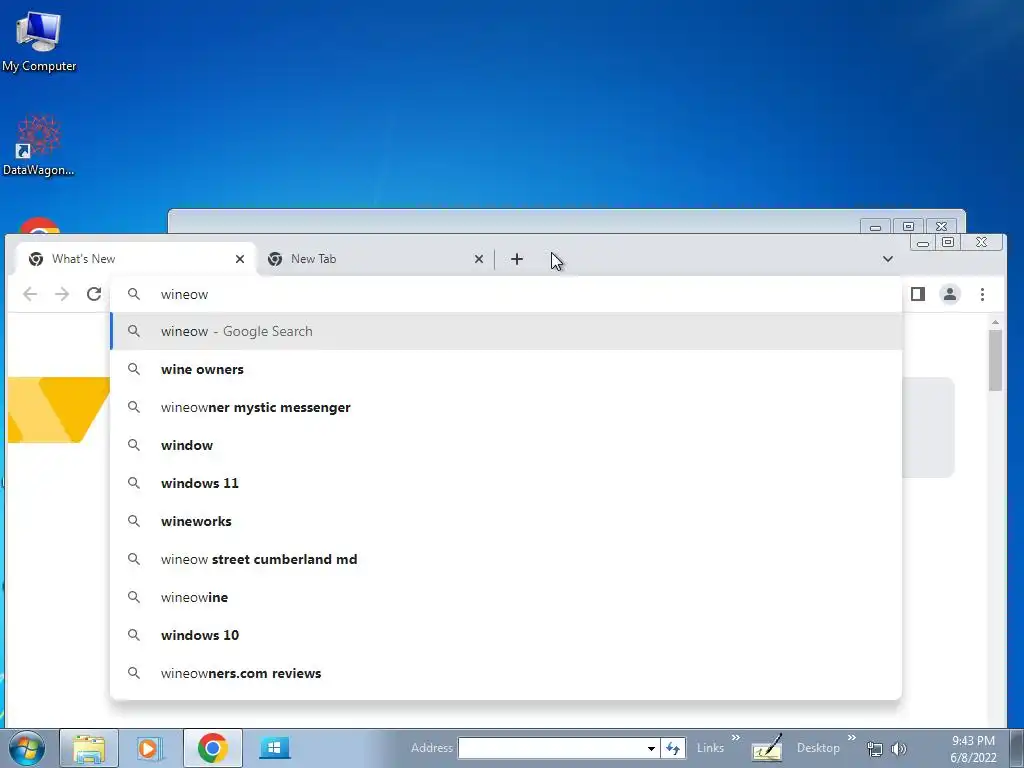
Task: Pick the 'windows 11' suggestion
Action: (506, 483)
